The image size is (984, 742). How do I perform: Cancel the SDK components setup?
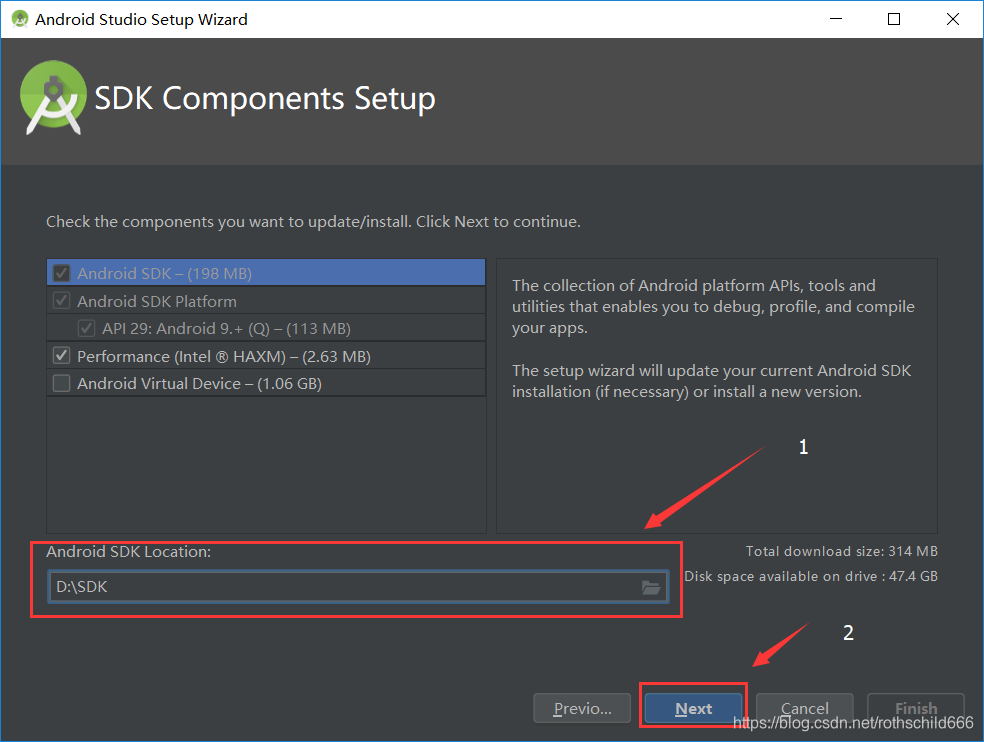[805, 709]
